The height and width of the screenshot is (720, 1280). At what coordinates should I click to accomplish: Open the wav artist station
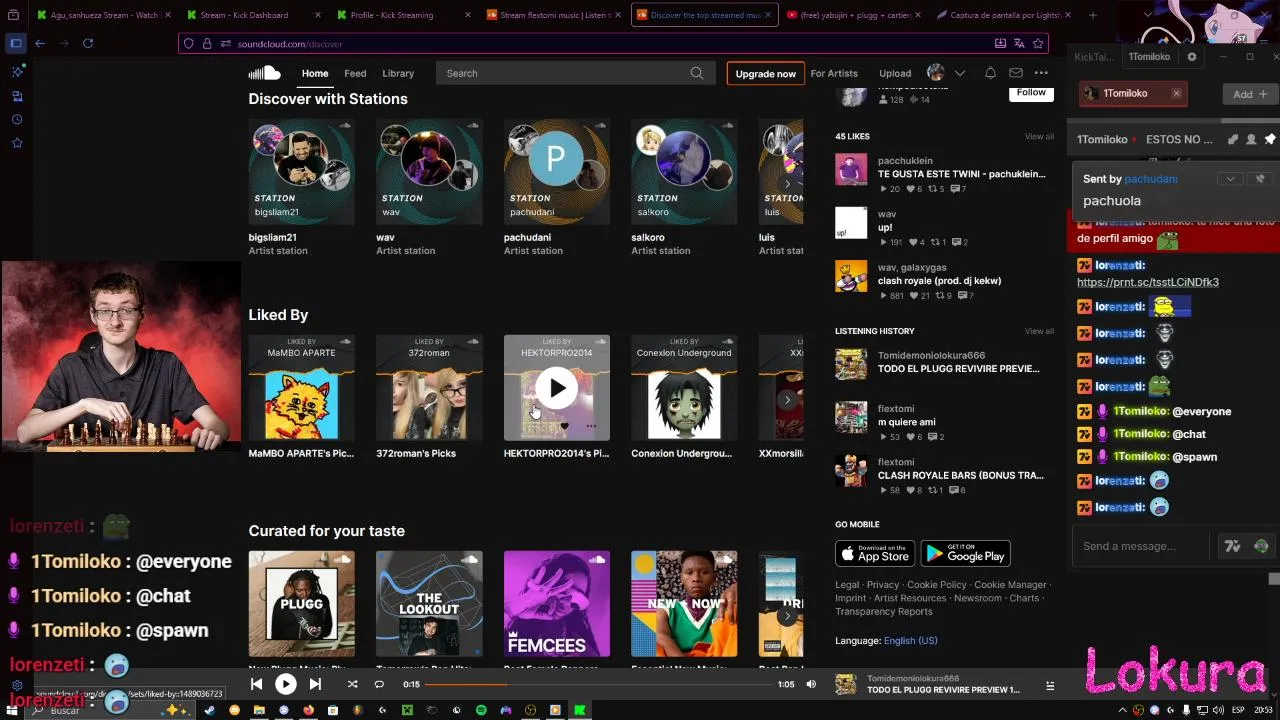pos(429,172)
